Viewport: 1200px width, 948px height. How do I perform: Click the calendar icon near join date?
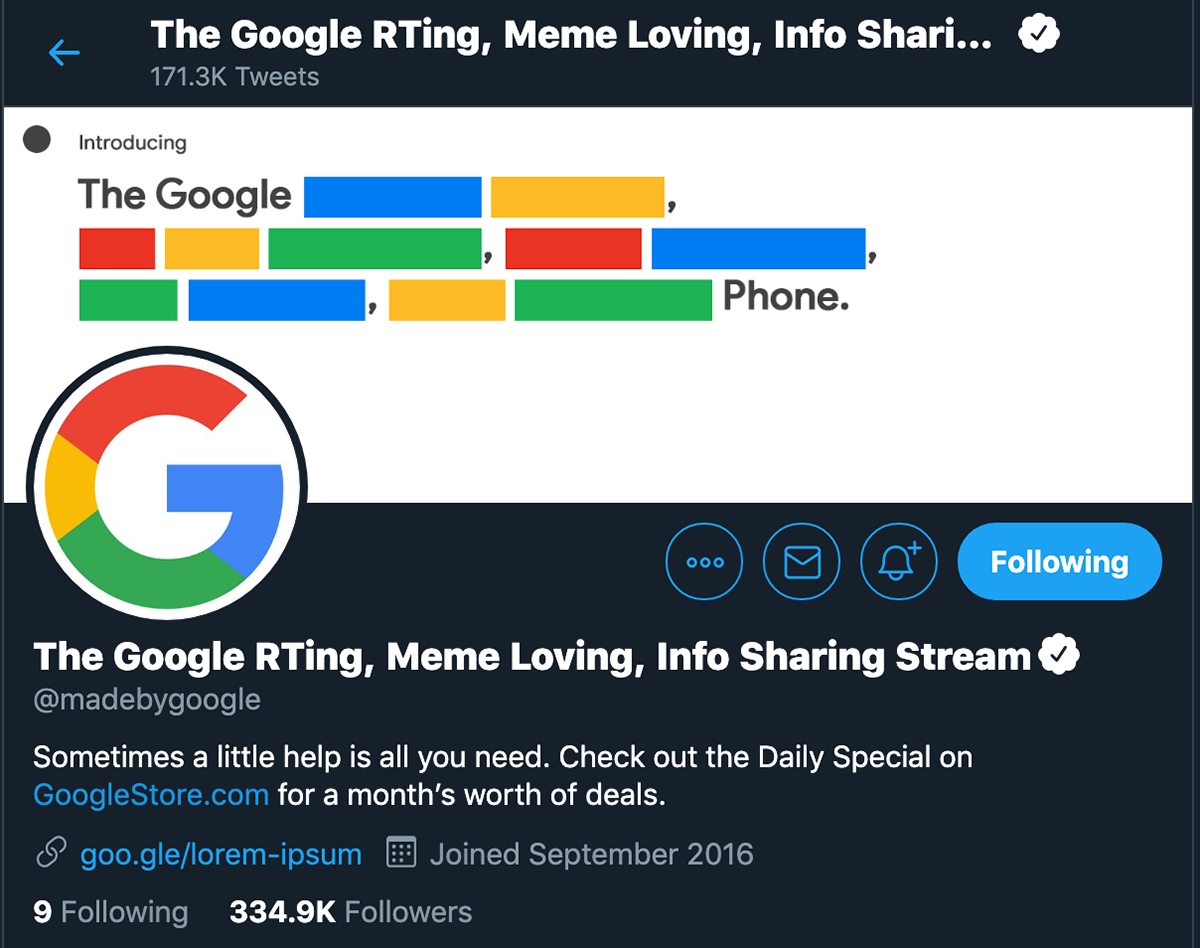(401, 854)
